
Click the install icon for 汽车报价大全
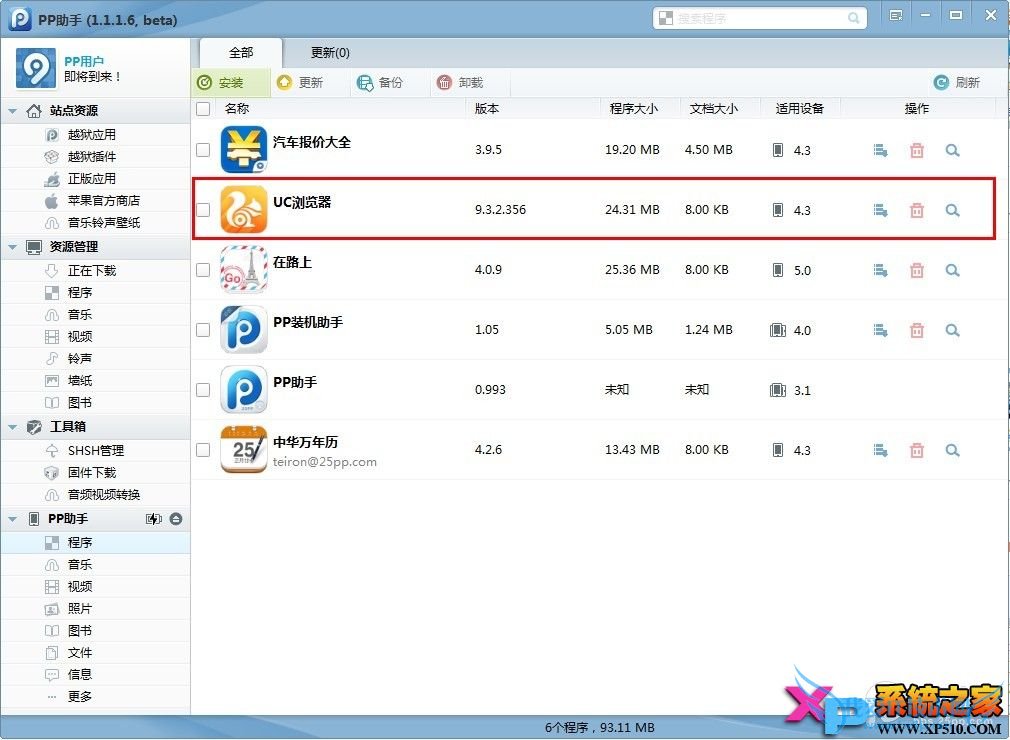click(881, 151)
